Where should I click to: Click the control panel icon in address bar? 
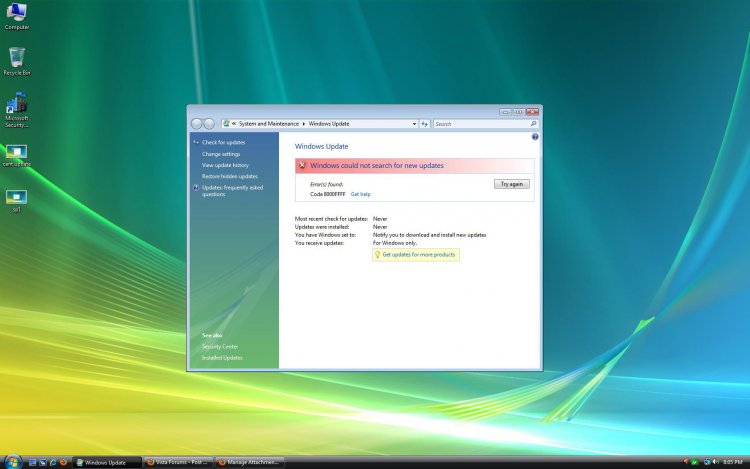point(226,124)
